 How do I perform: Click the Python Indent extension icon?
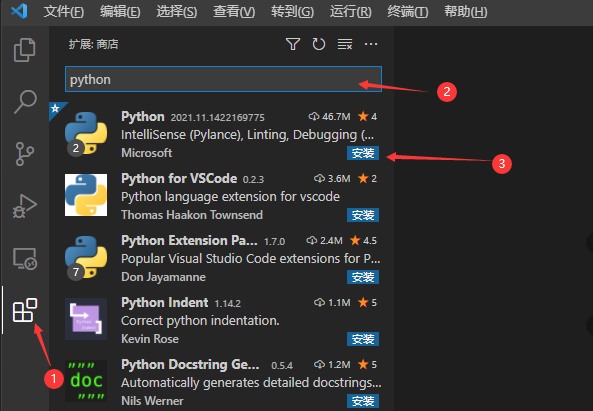coord(86,319)
